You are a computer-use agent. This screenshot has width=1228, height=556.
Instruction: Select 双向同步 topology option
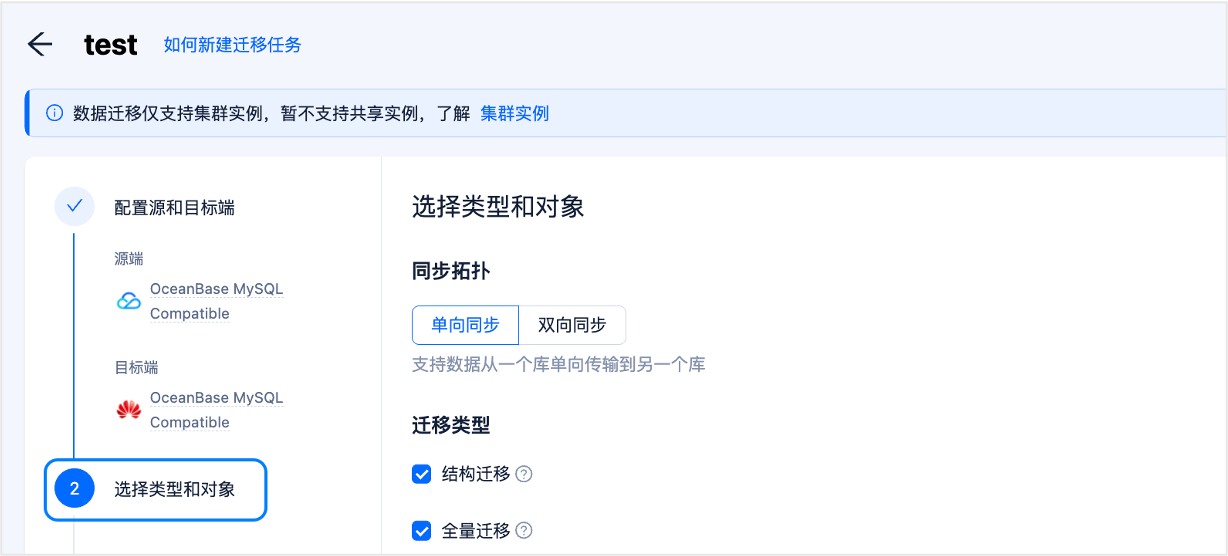[572, 325]
